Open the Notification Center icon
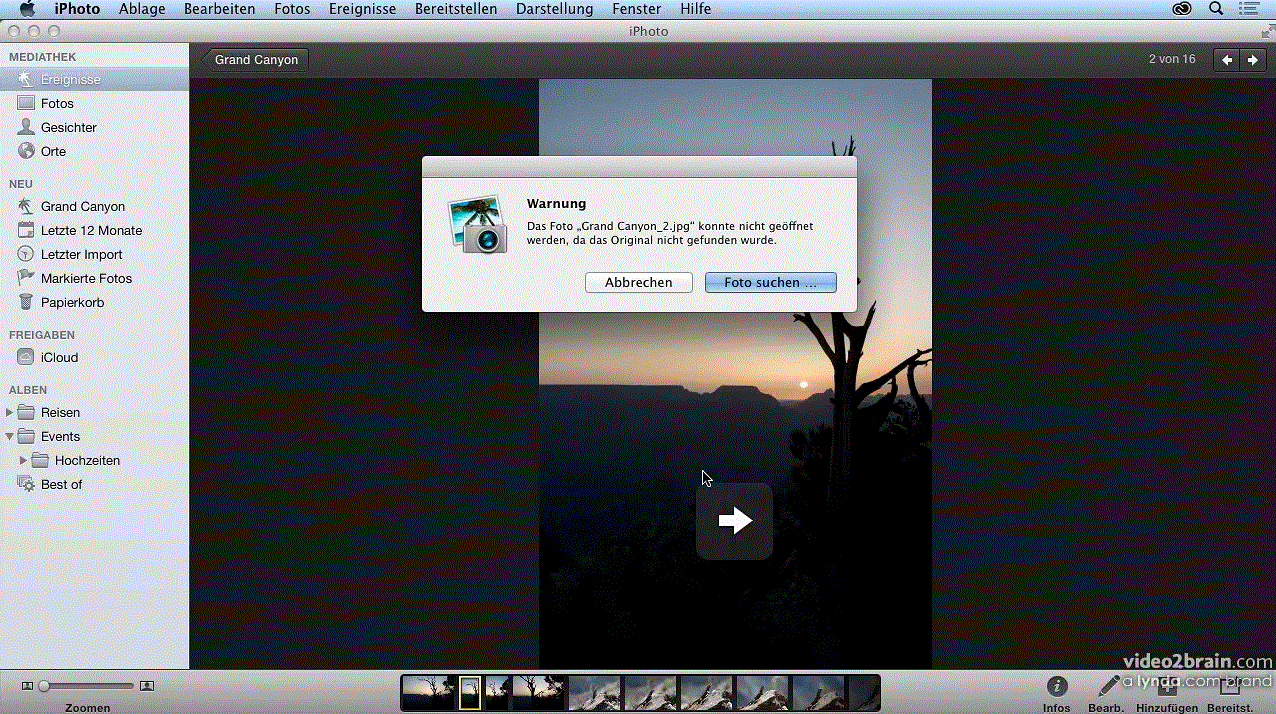Image resolution: width=1276 pixels, height=714 pixels. tap(1249, 9)
